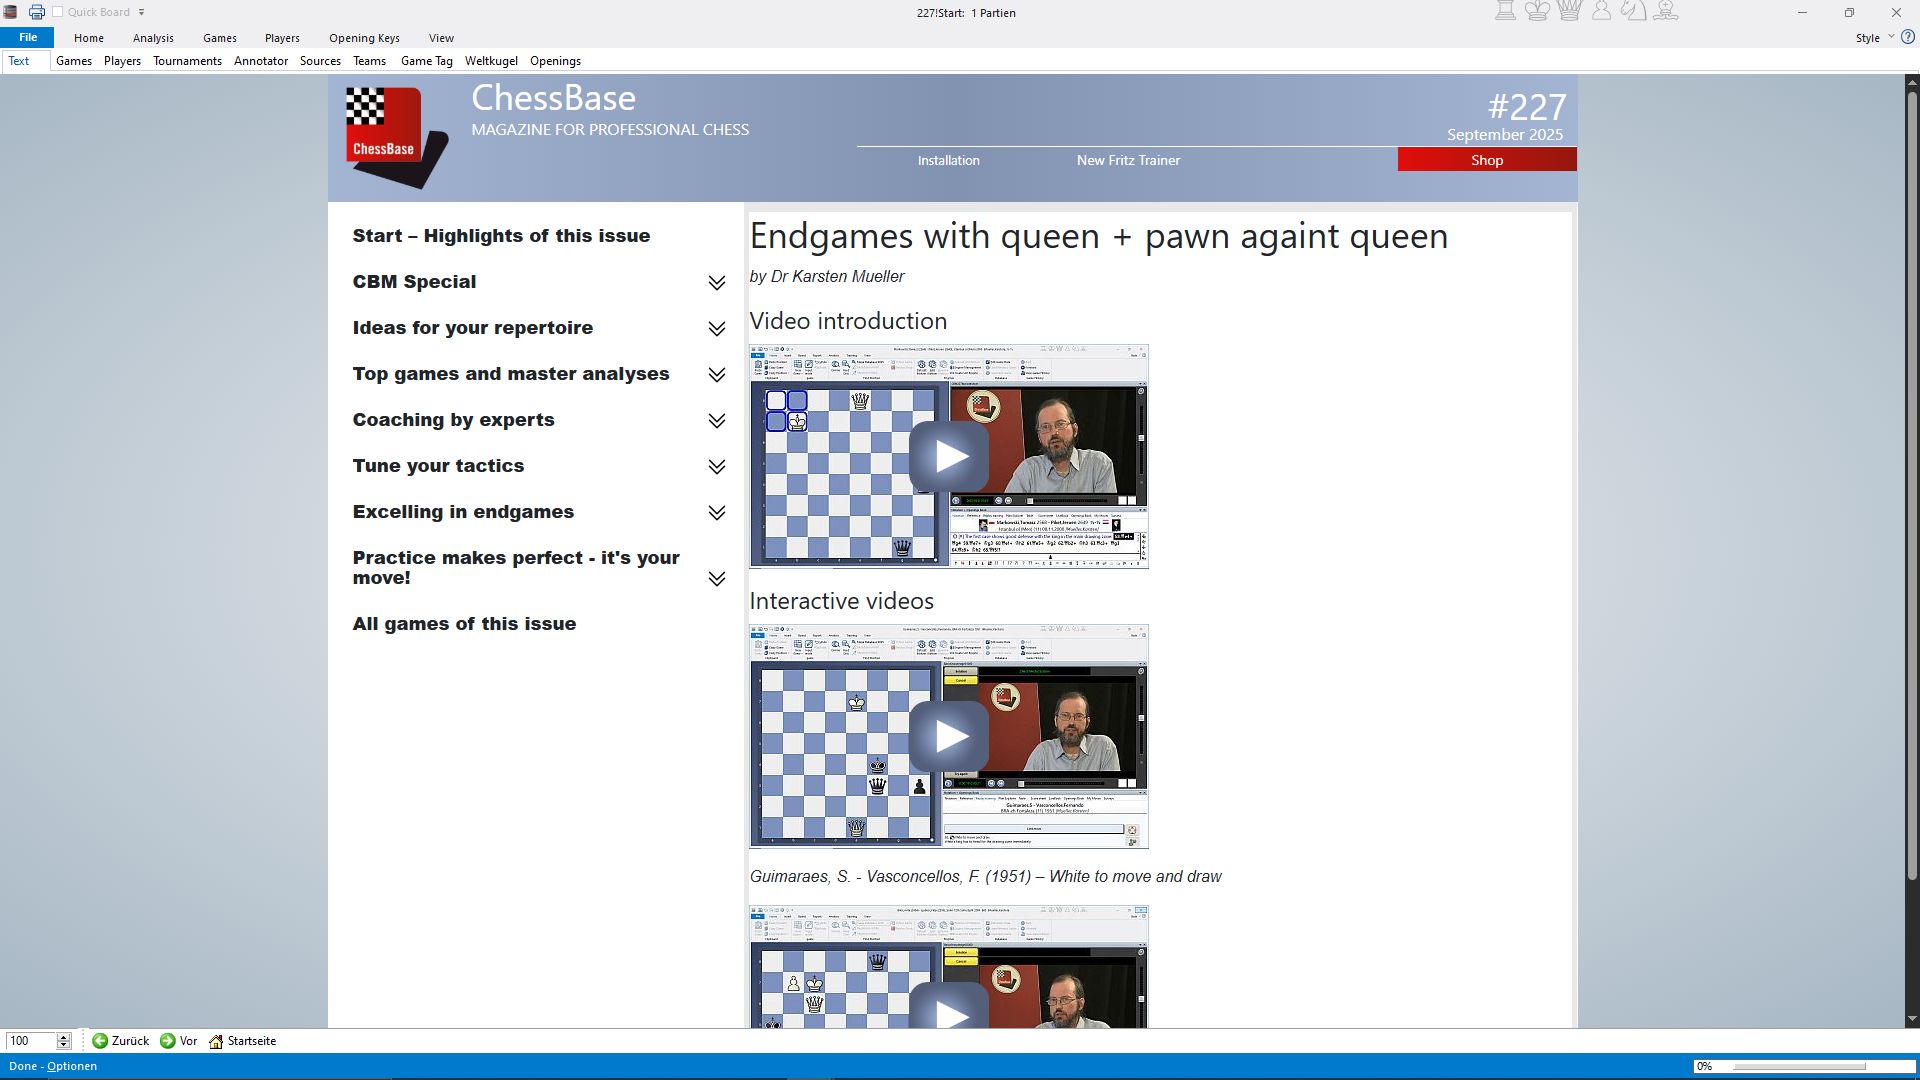Play the Video introduction clip
1920x1080 pixels.
(x=949, y=456)
